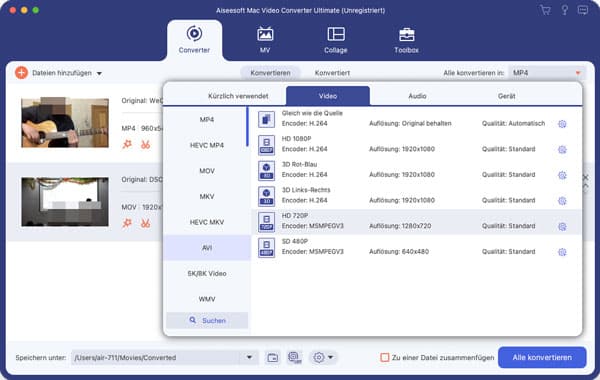This screenshot has height=380, width=600.
Task: Open the Converter tab
Action: point(194,40)
